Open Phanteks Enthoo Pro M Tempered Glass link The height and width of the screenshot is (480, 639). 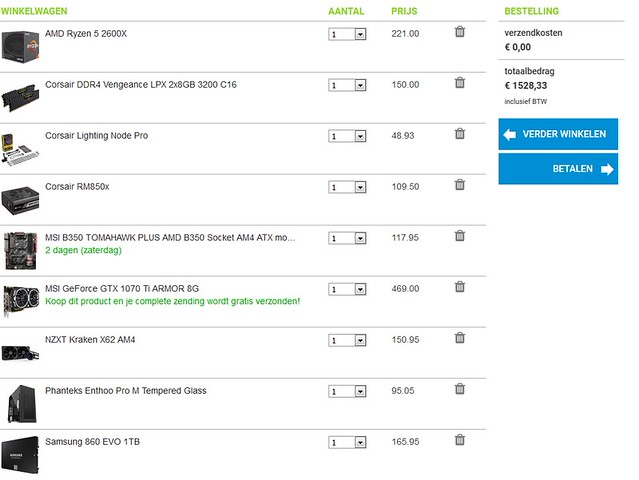tap(126, 390)
